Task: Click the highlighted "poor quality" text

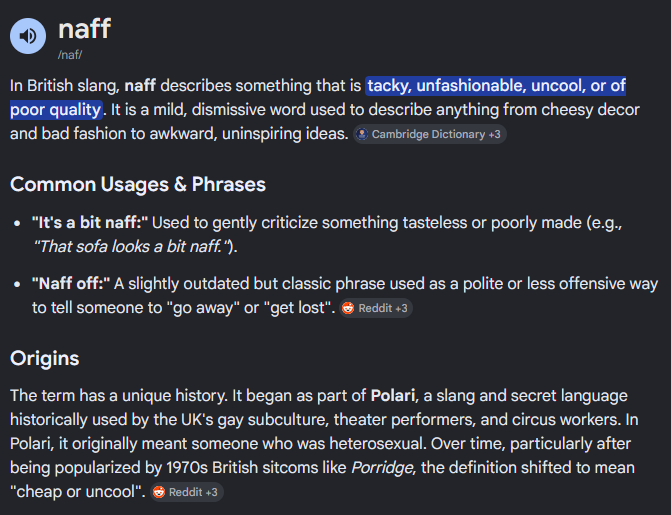Action: pyautogui.click(x=56, y=110)
